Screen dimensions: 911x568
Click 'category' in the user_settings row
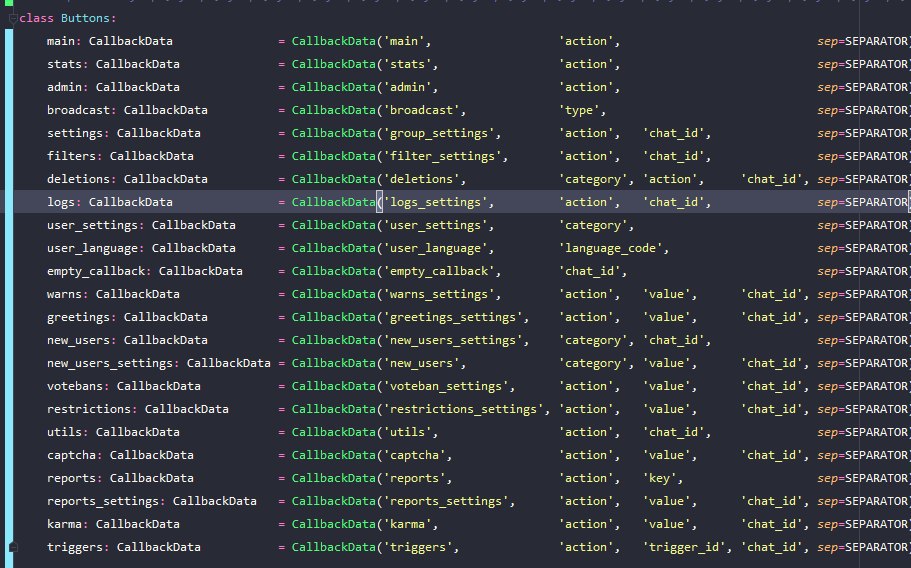click(x=593, y=225)
